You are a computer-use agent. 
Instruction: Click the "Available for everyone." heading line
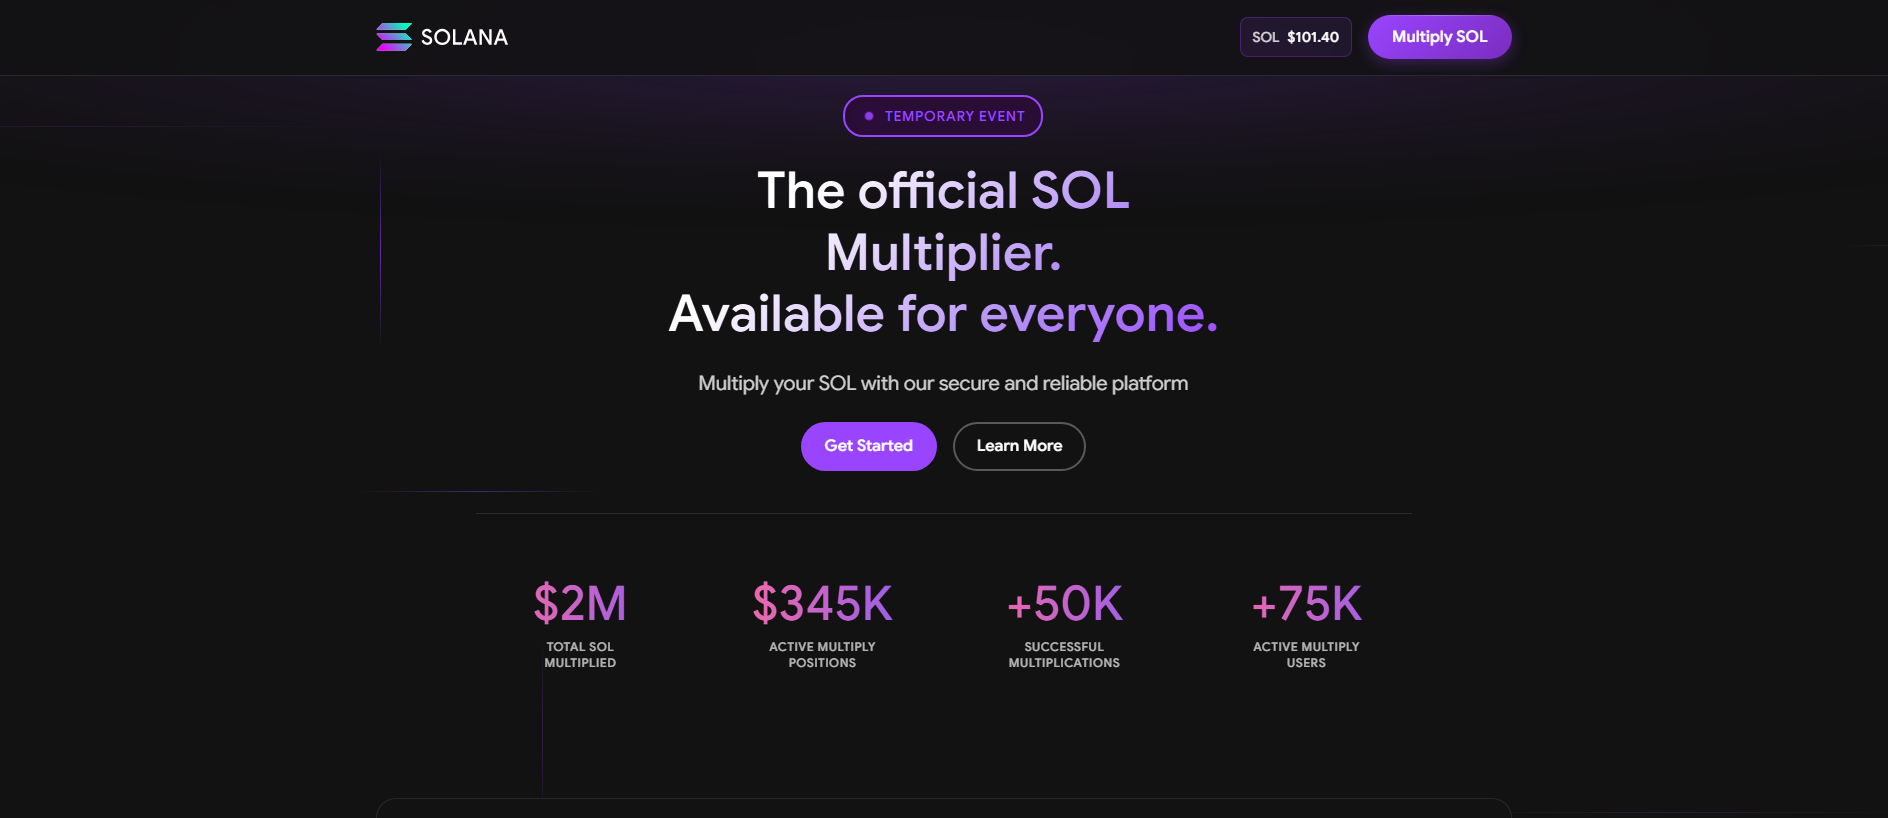[x=943, y=314]
